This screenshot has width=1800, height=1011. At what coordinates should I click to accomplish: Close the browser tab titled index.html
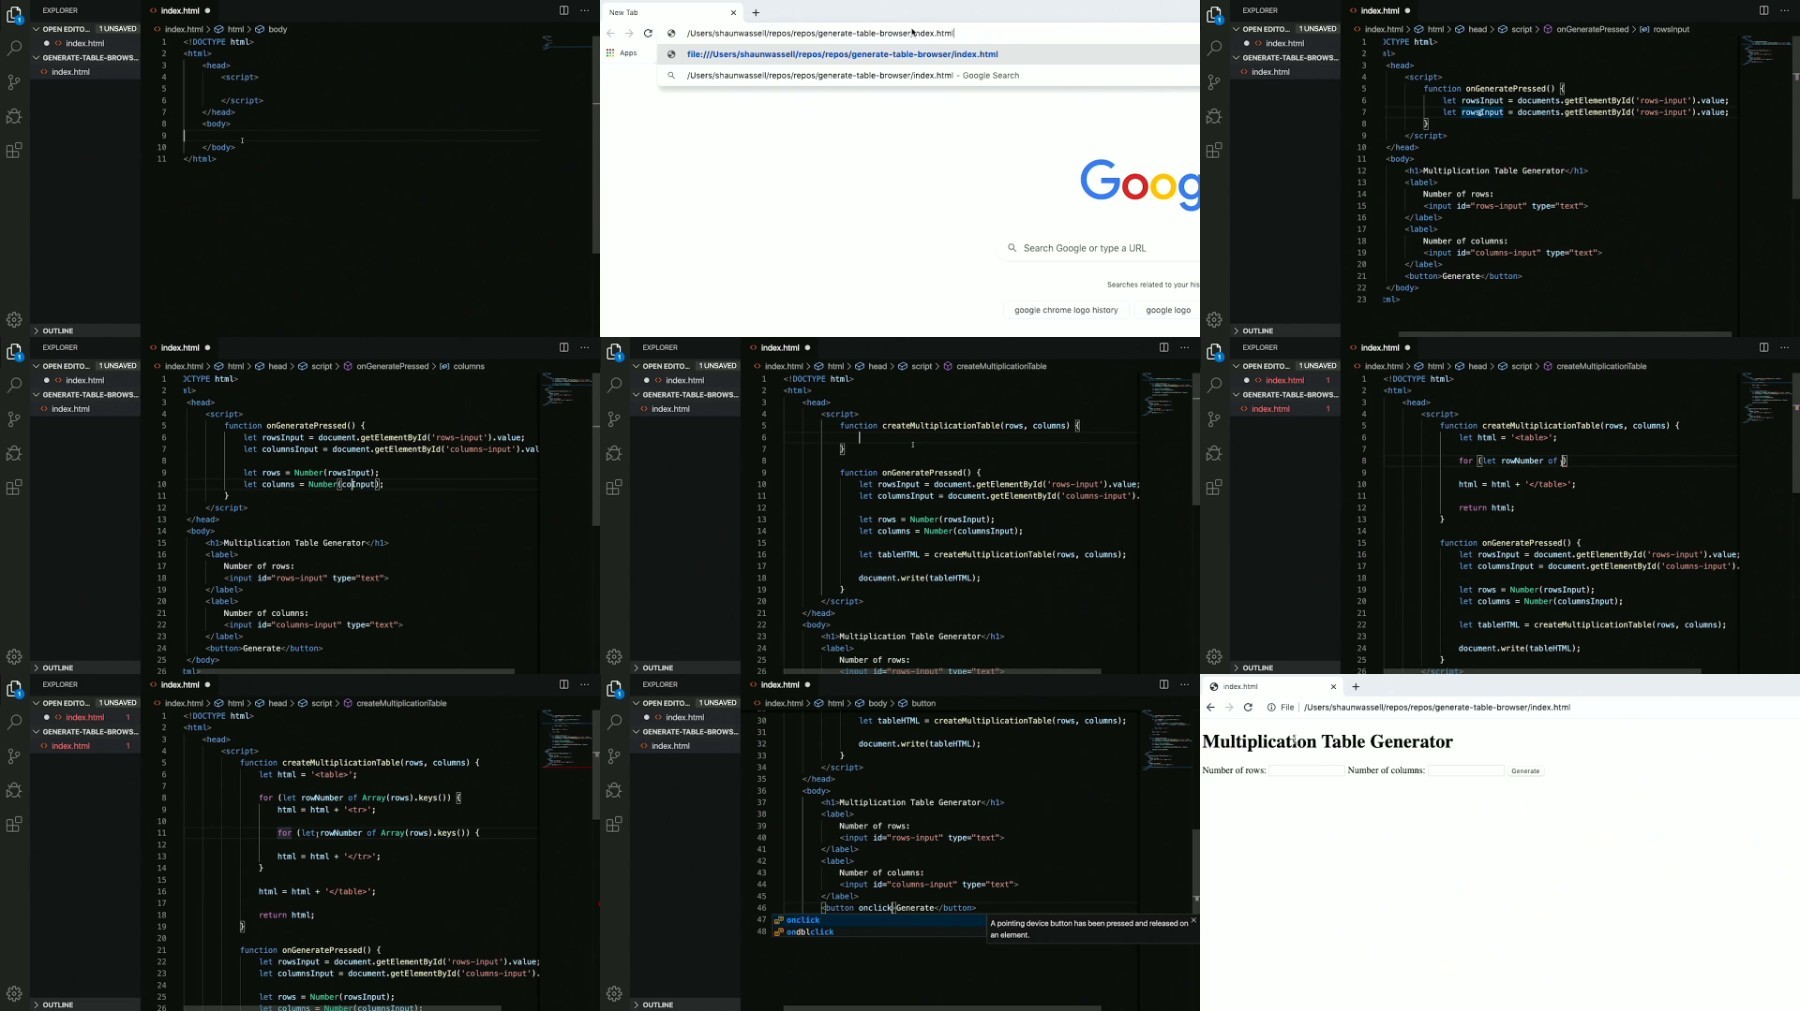(1333, 687)
